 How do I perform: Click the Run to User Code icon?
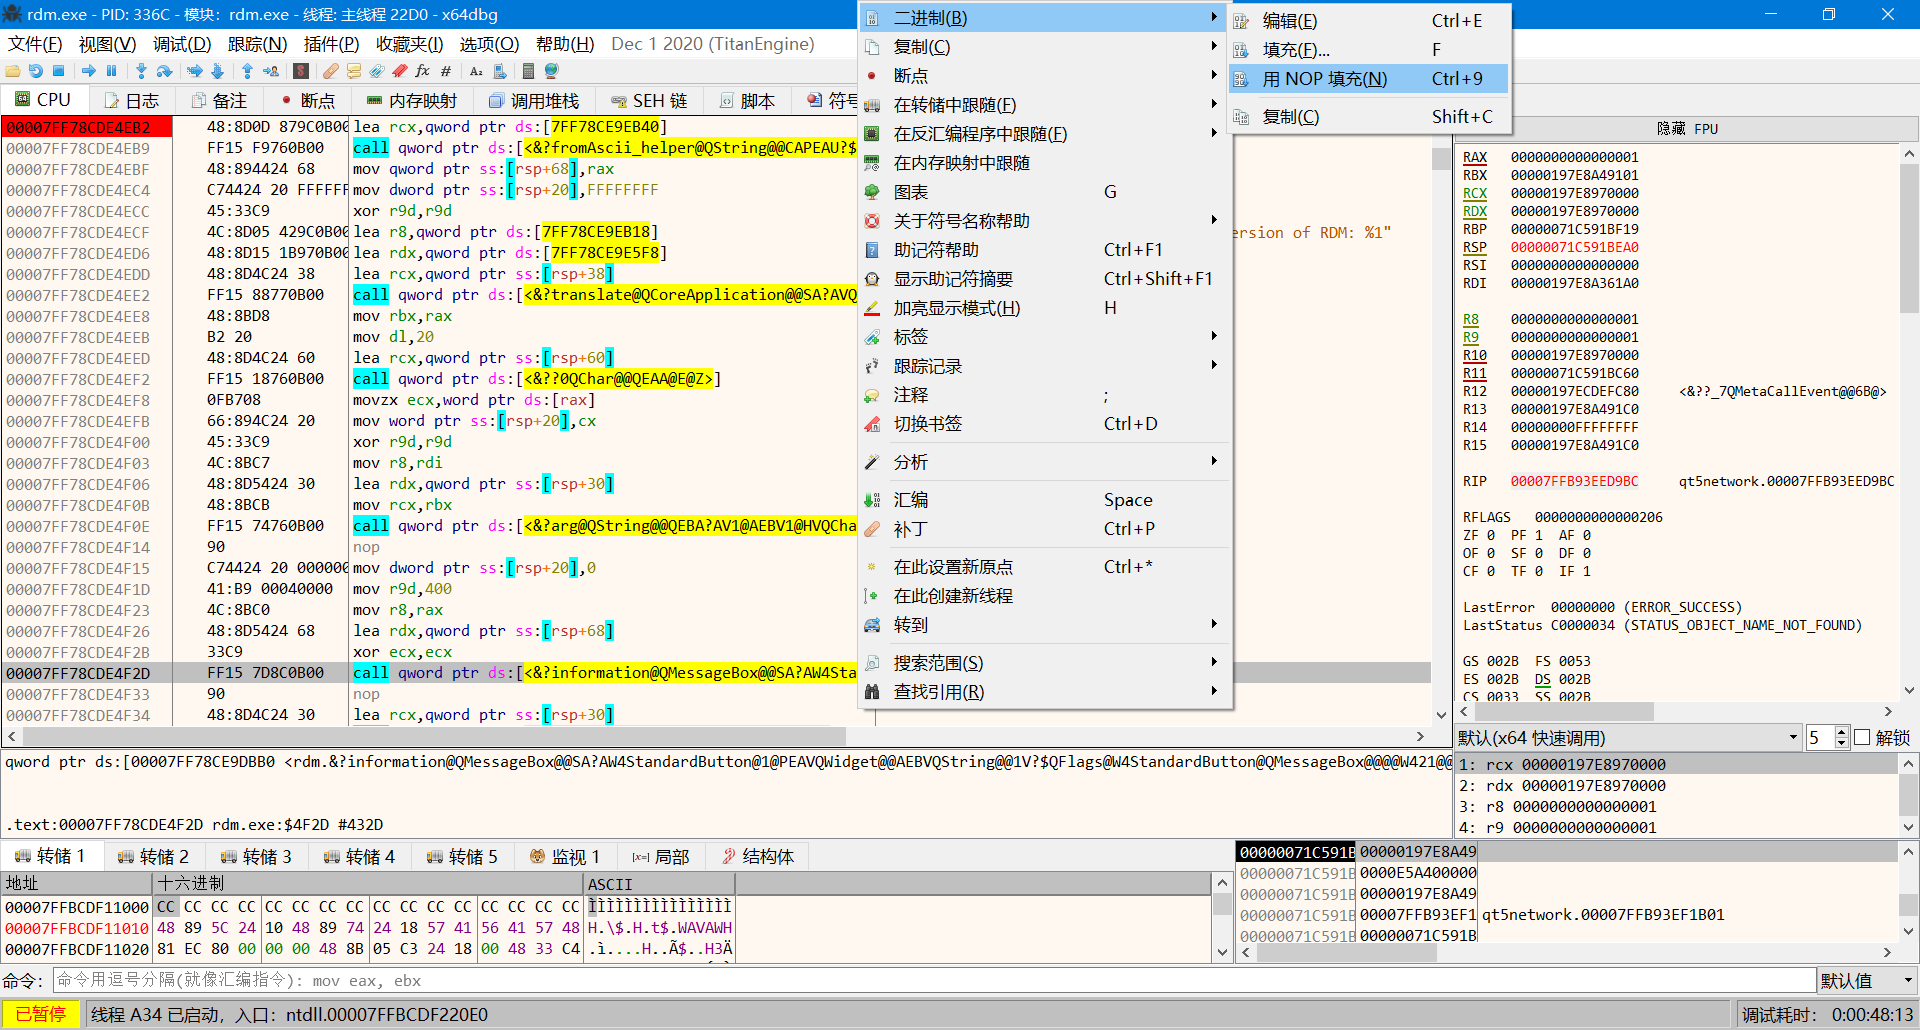[x=271, y=71]
